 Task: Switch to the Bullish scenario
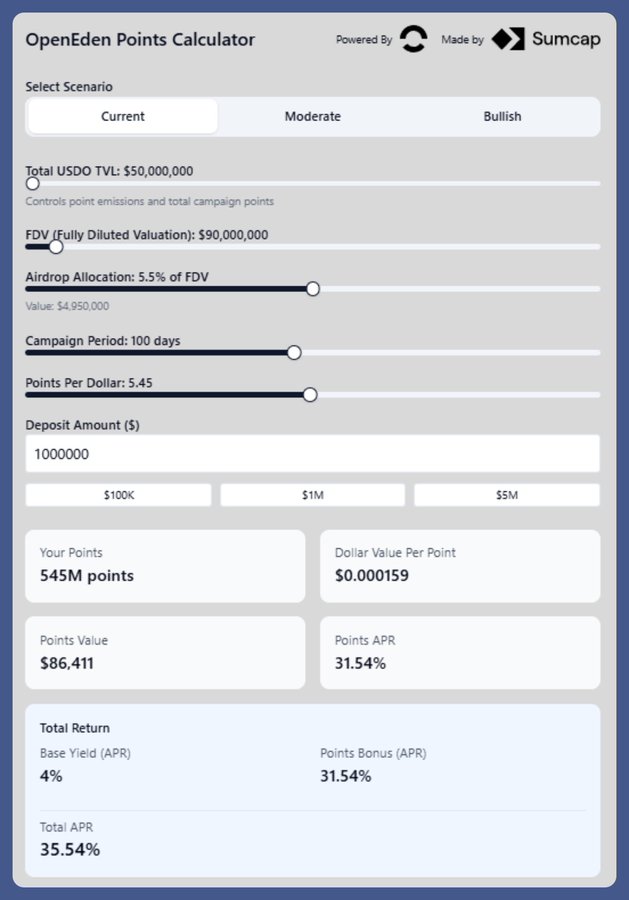[502, 117]
